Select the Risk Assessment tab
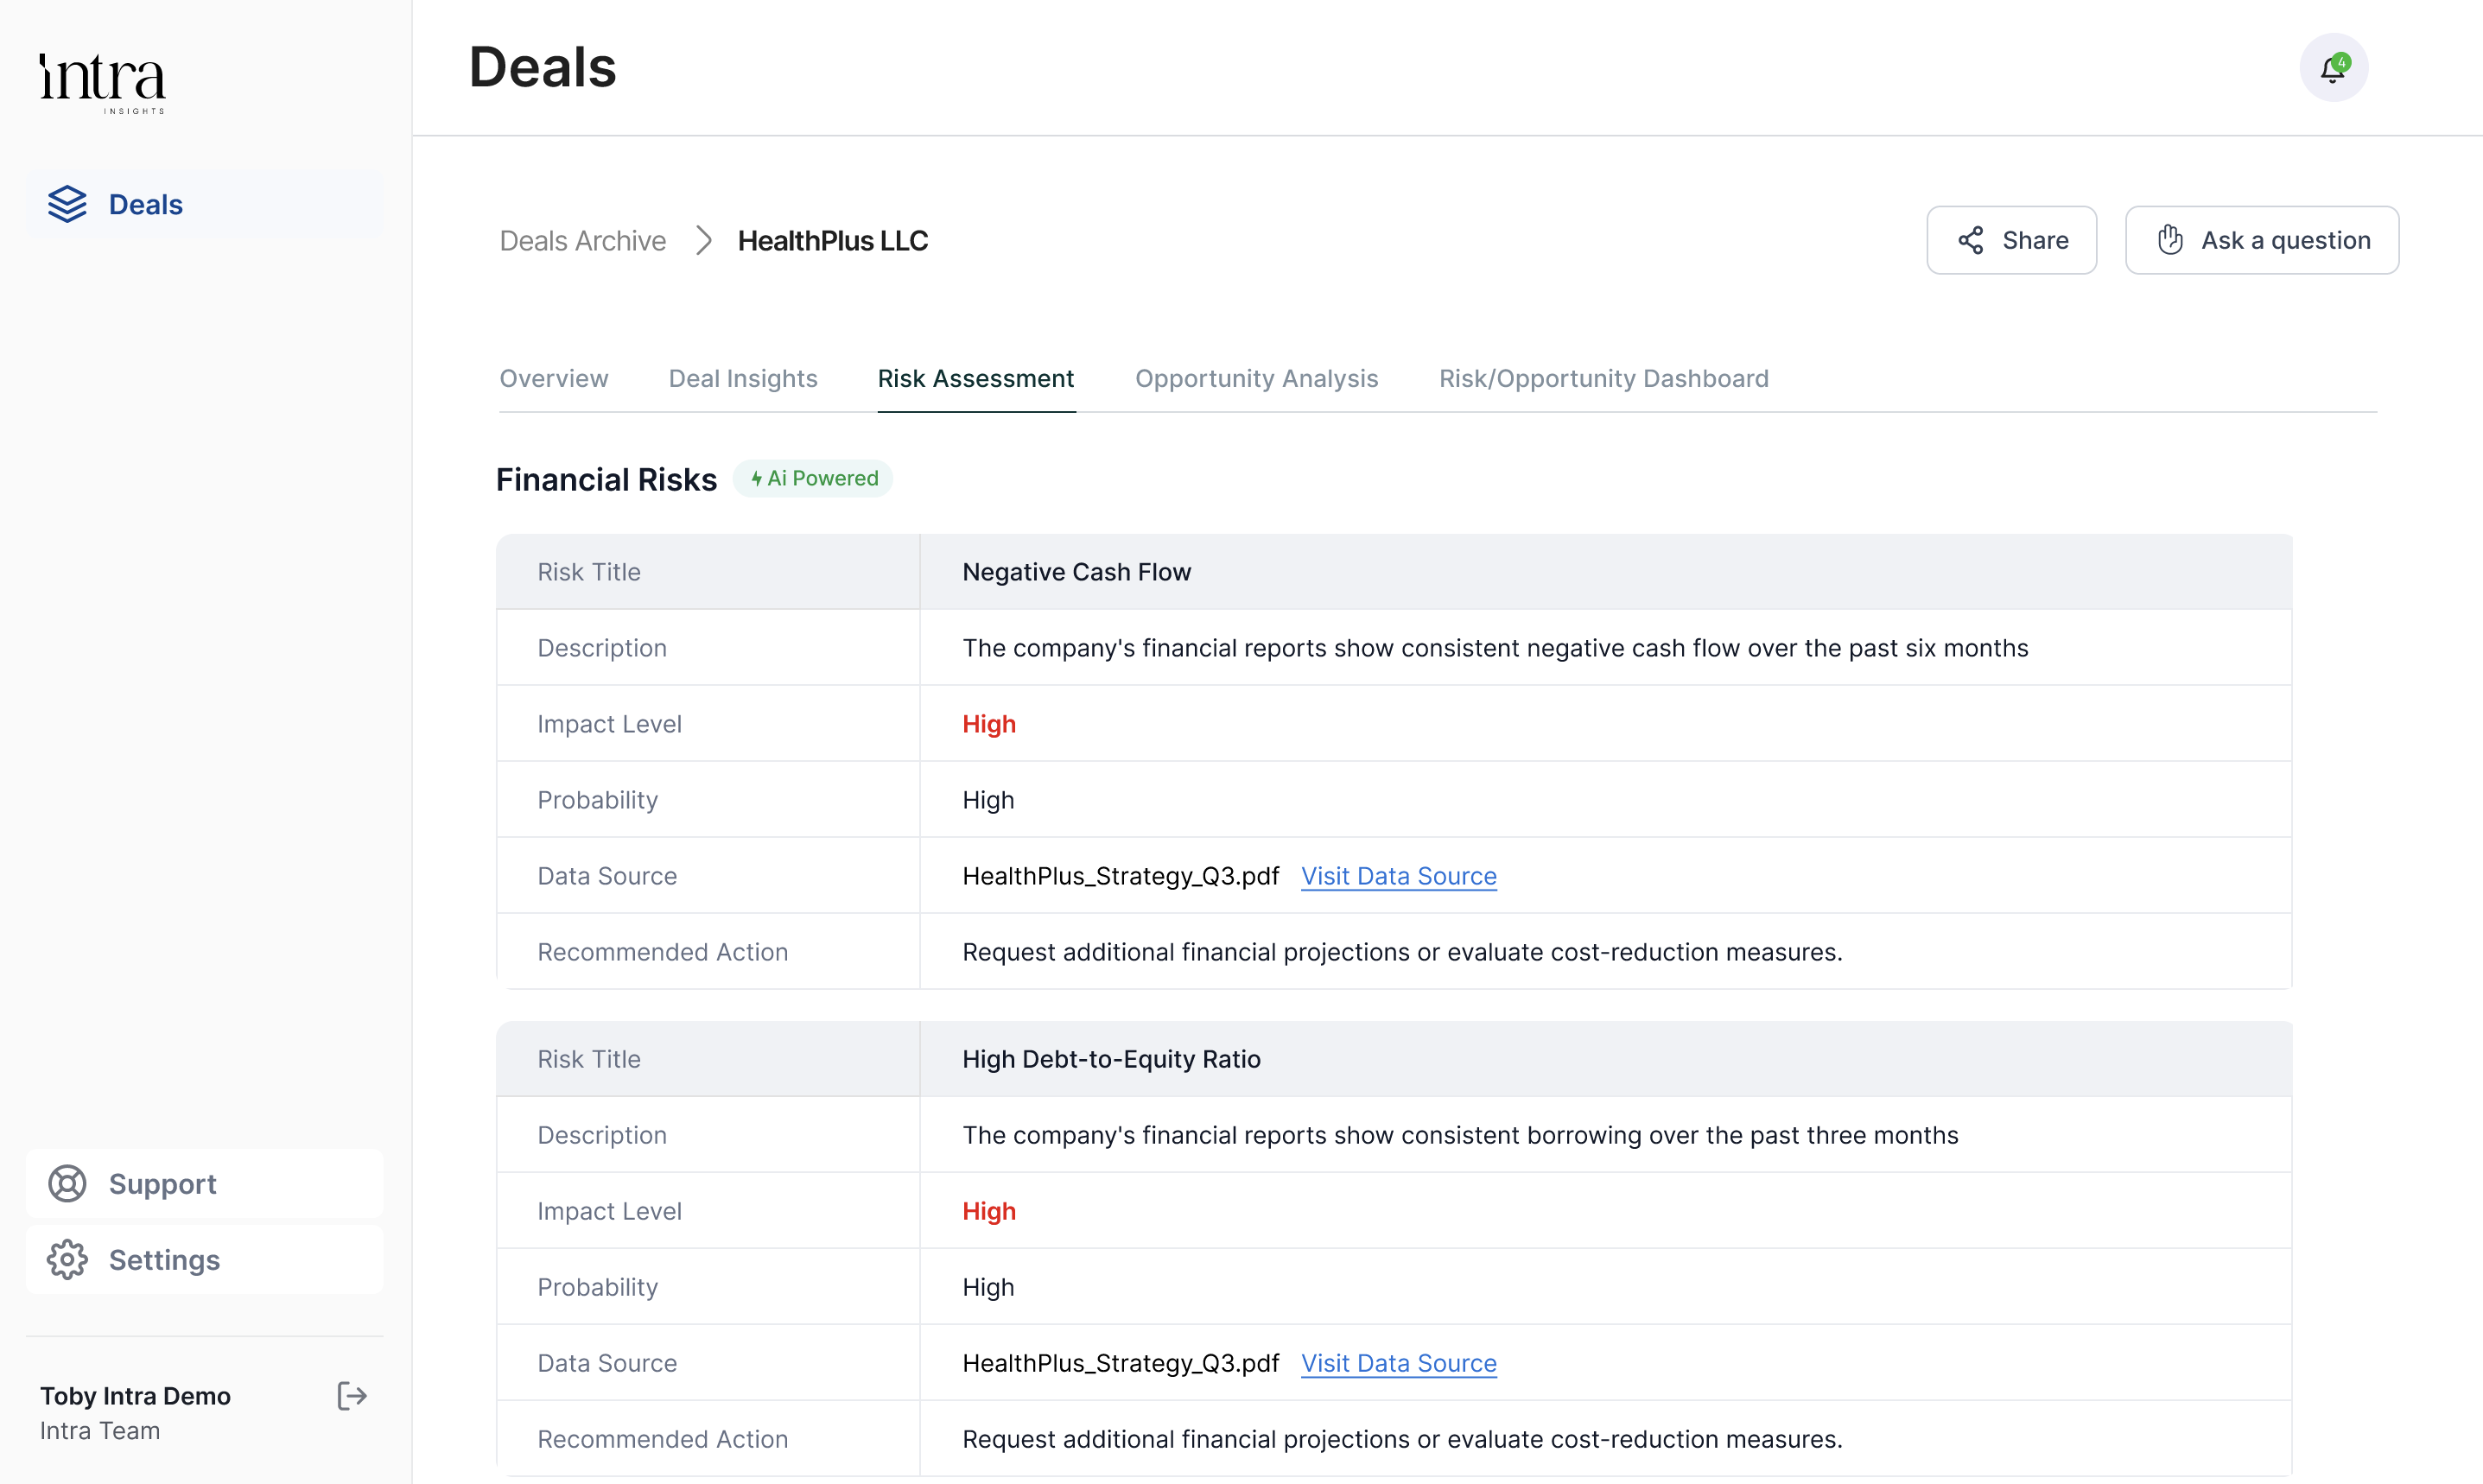 976,379
